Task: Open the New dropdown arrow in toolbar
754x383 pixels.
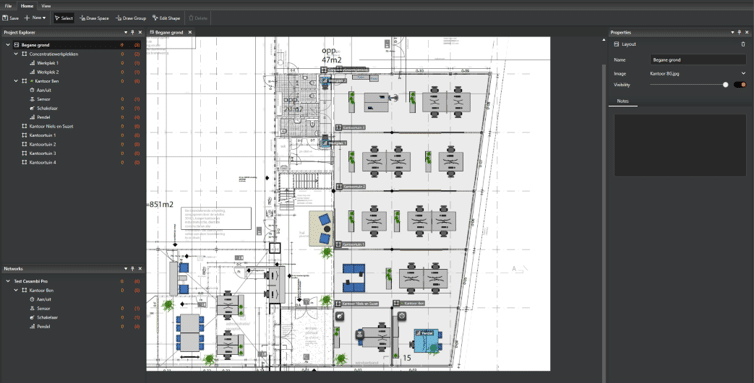Action: [x=44, y=18]
